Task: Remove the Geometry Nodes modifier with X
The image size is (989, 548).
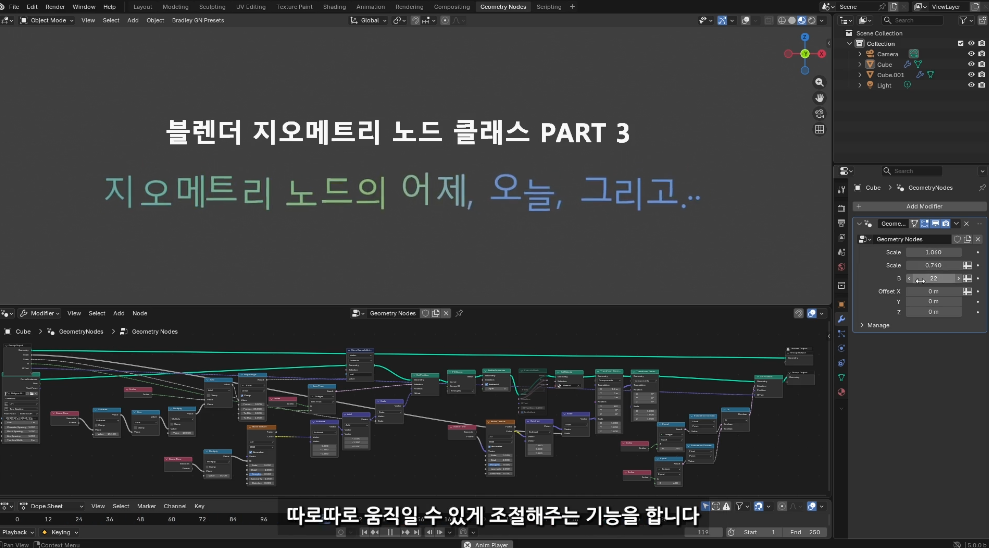Action: 966,223
